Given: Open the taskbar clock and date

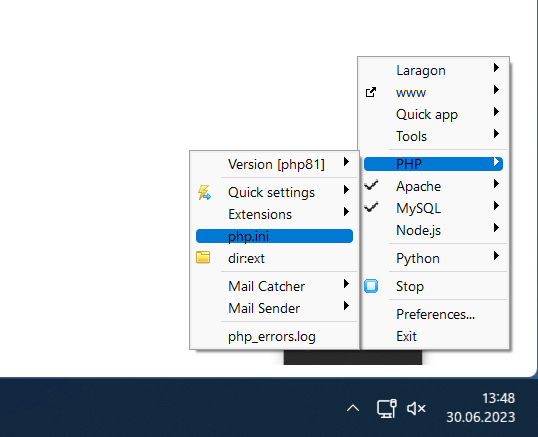Looking at the screenshot, I should (x=481, y=408).
